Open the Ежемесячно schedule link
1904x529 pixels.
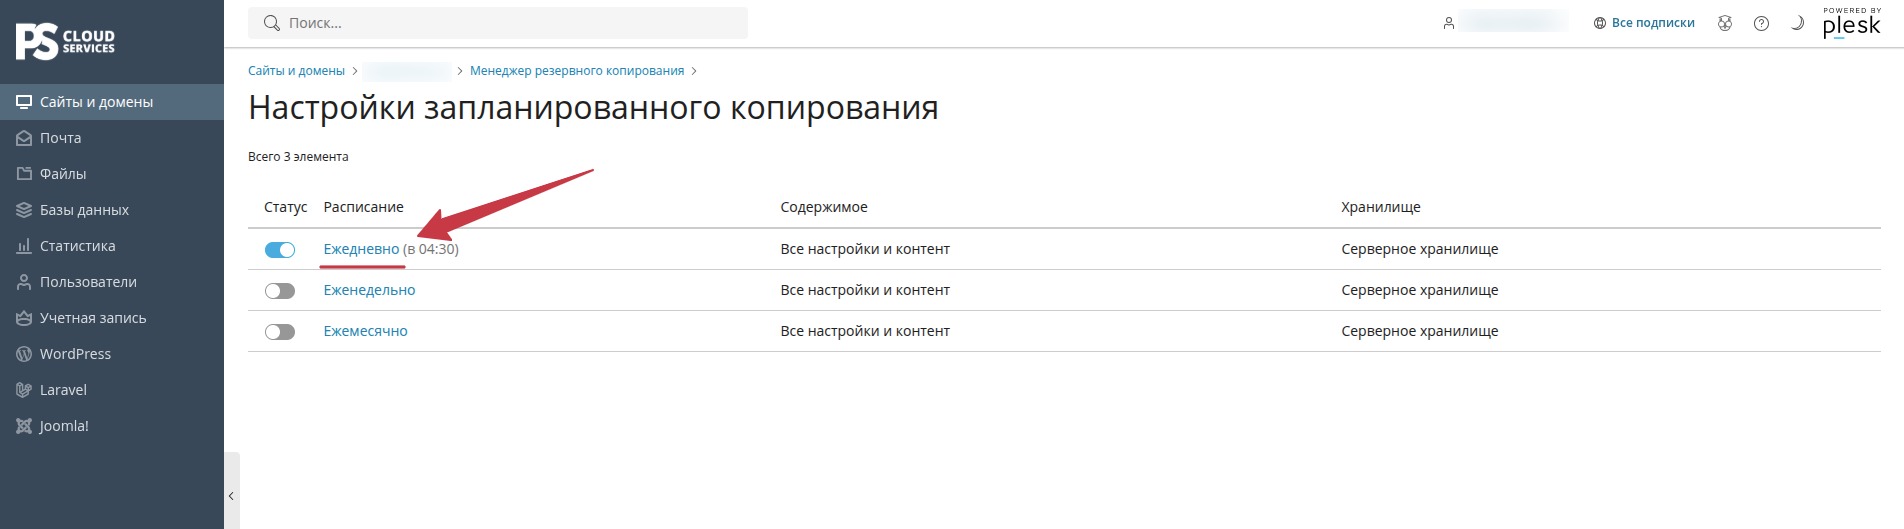365,331
